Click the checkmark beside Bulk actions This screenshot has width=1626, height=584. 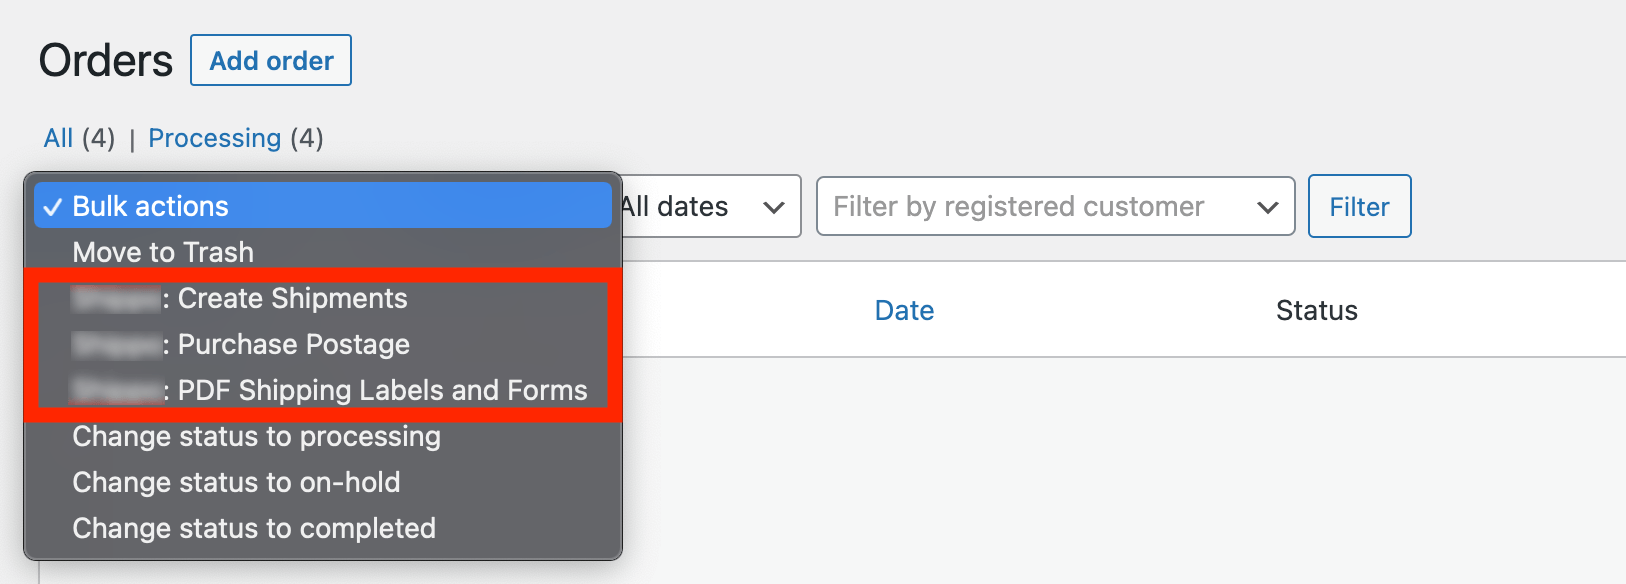click(55, 206)
